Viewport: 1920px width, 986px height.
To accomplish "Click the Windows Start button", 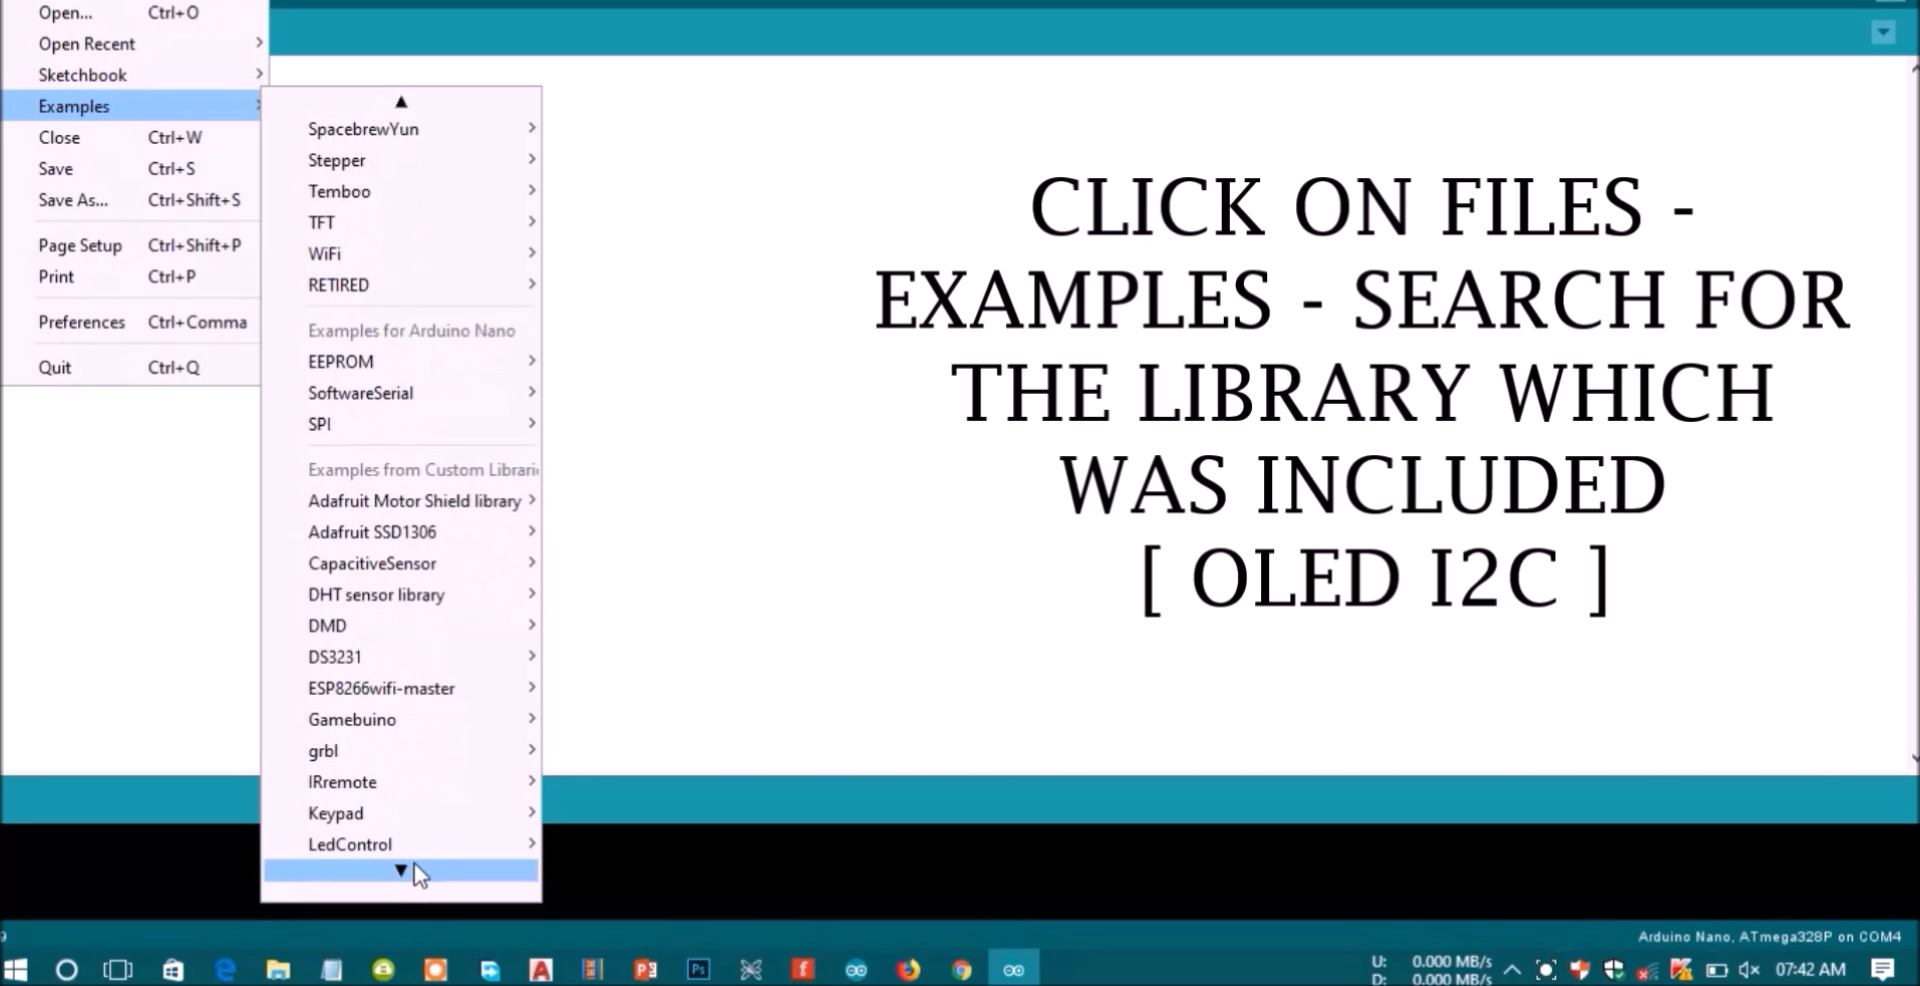I will click(16, 969).
